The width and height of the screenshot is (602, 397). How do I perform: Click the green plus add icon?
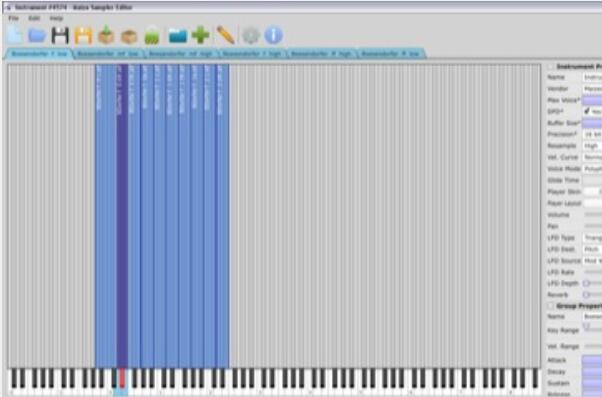pyautogui.click(x=200, y=35)
